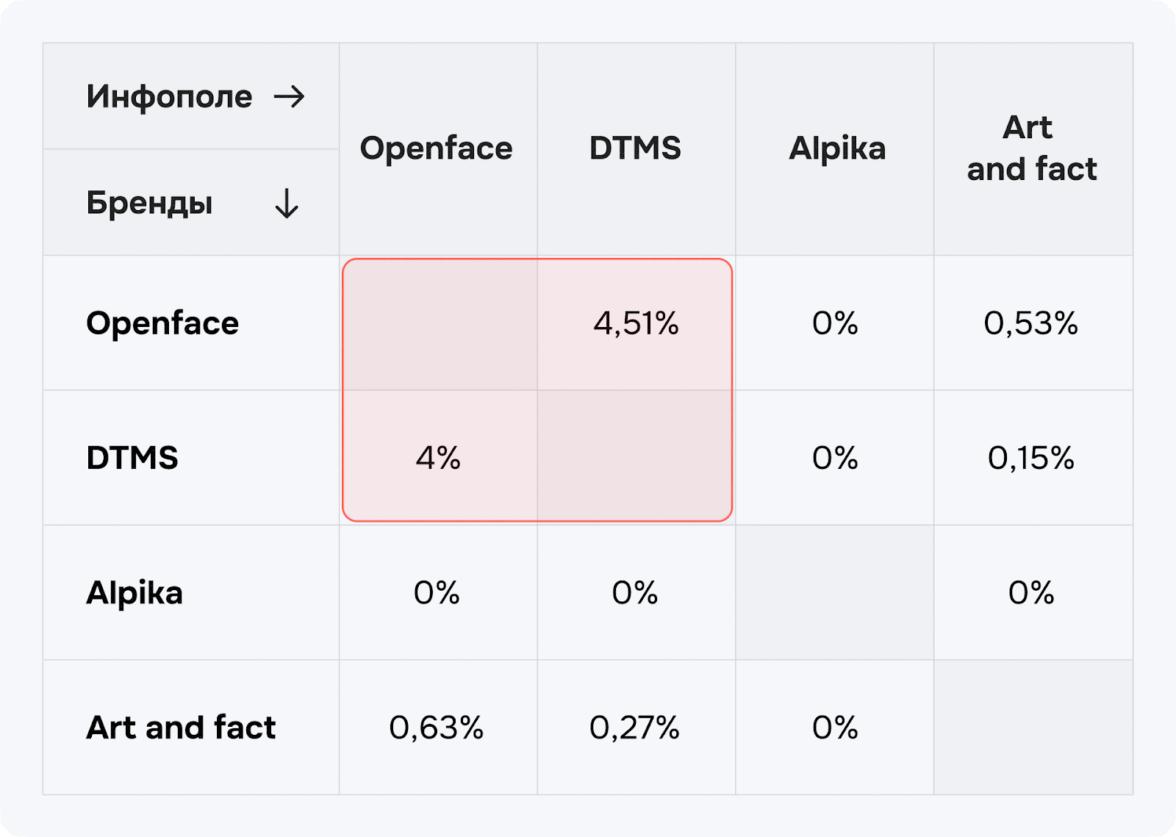Click the 0,27% cell

coord(635,728)
